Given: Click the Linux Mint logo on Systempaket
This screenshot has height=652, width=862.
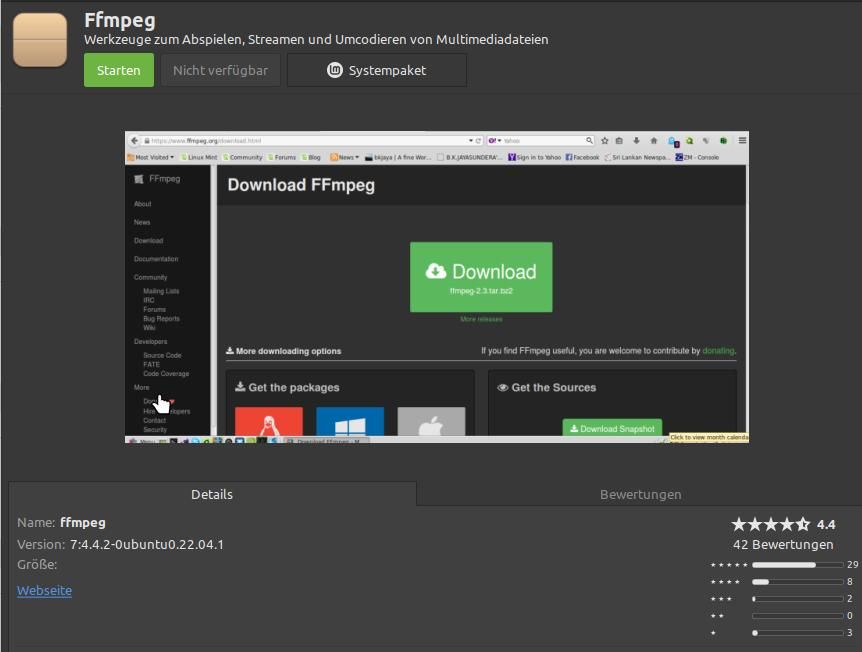Looking at the screenshot, I should (335, 70).
